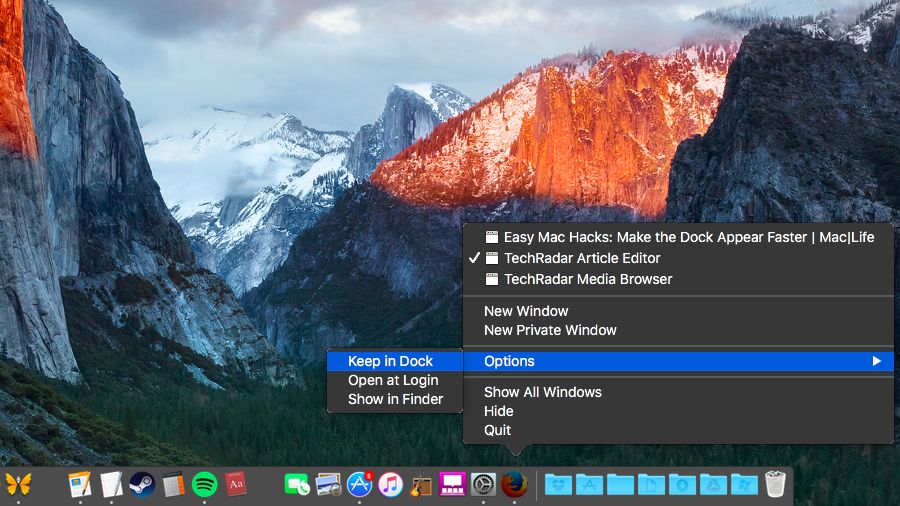Choose Show in Finder

[395, 399]
